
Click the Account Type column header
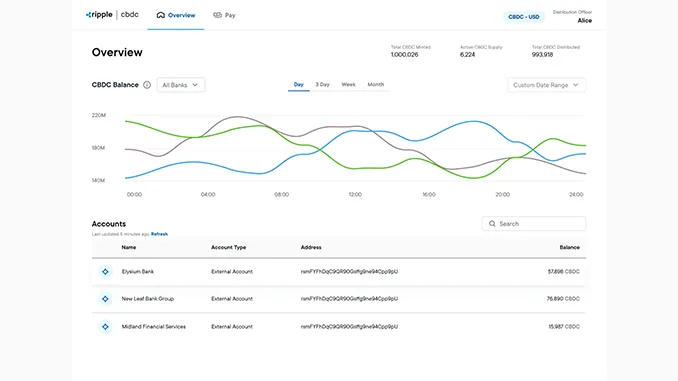229,247
